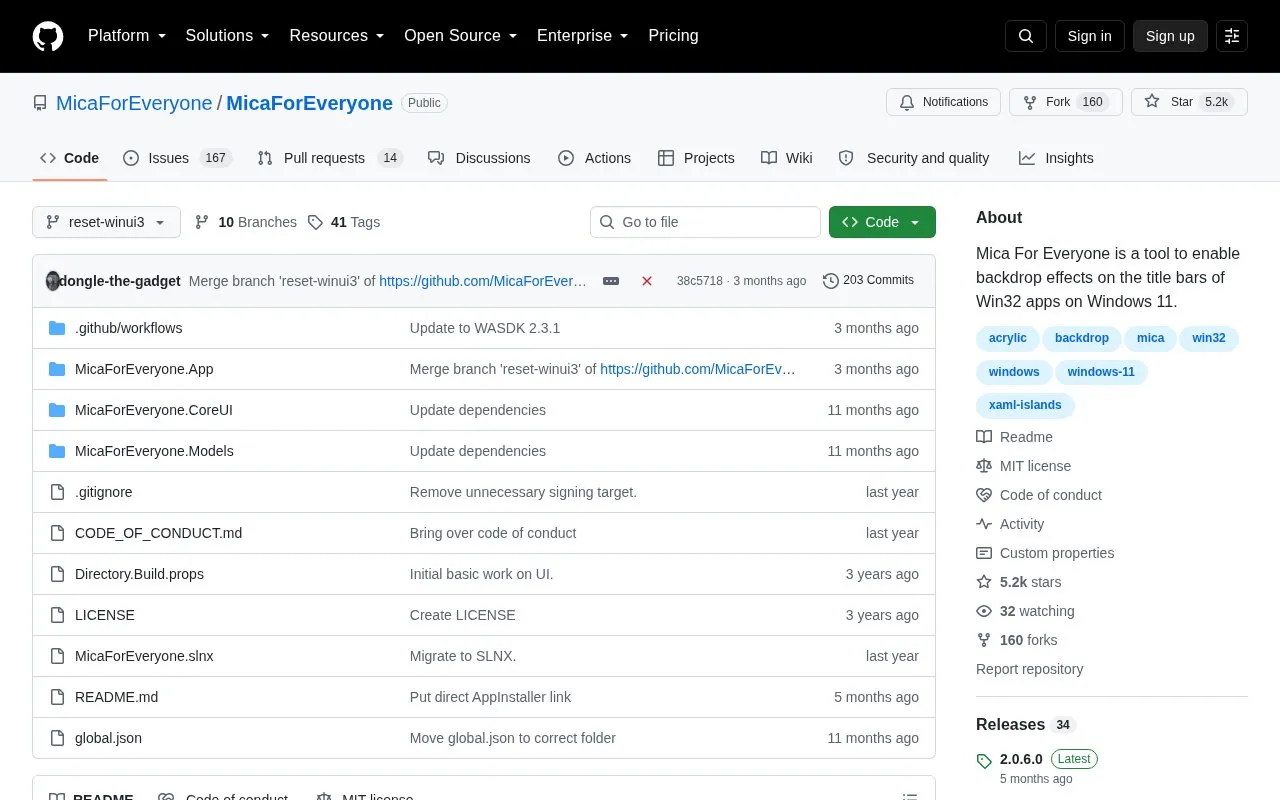Expand the Platform menu

127,36
